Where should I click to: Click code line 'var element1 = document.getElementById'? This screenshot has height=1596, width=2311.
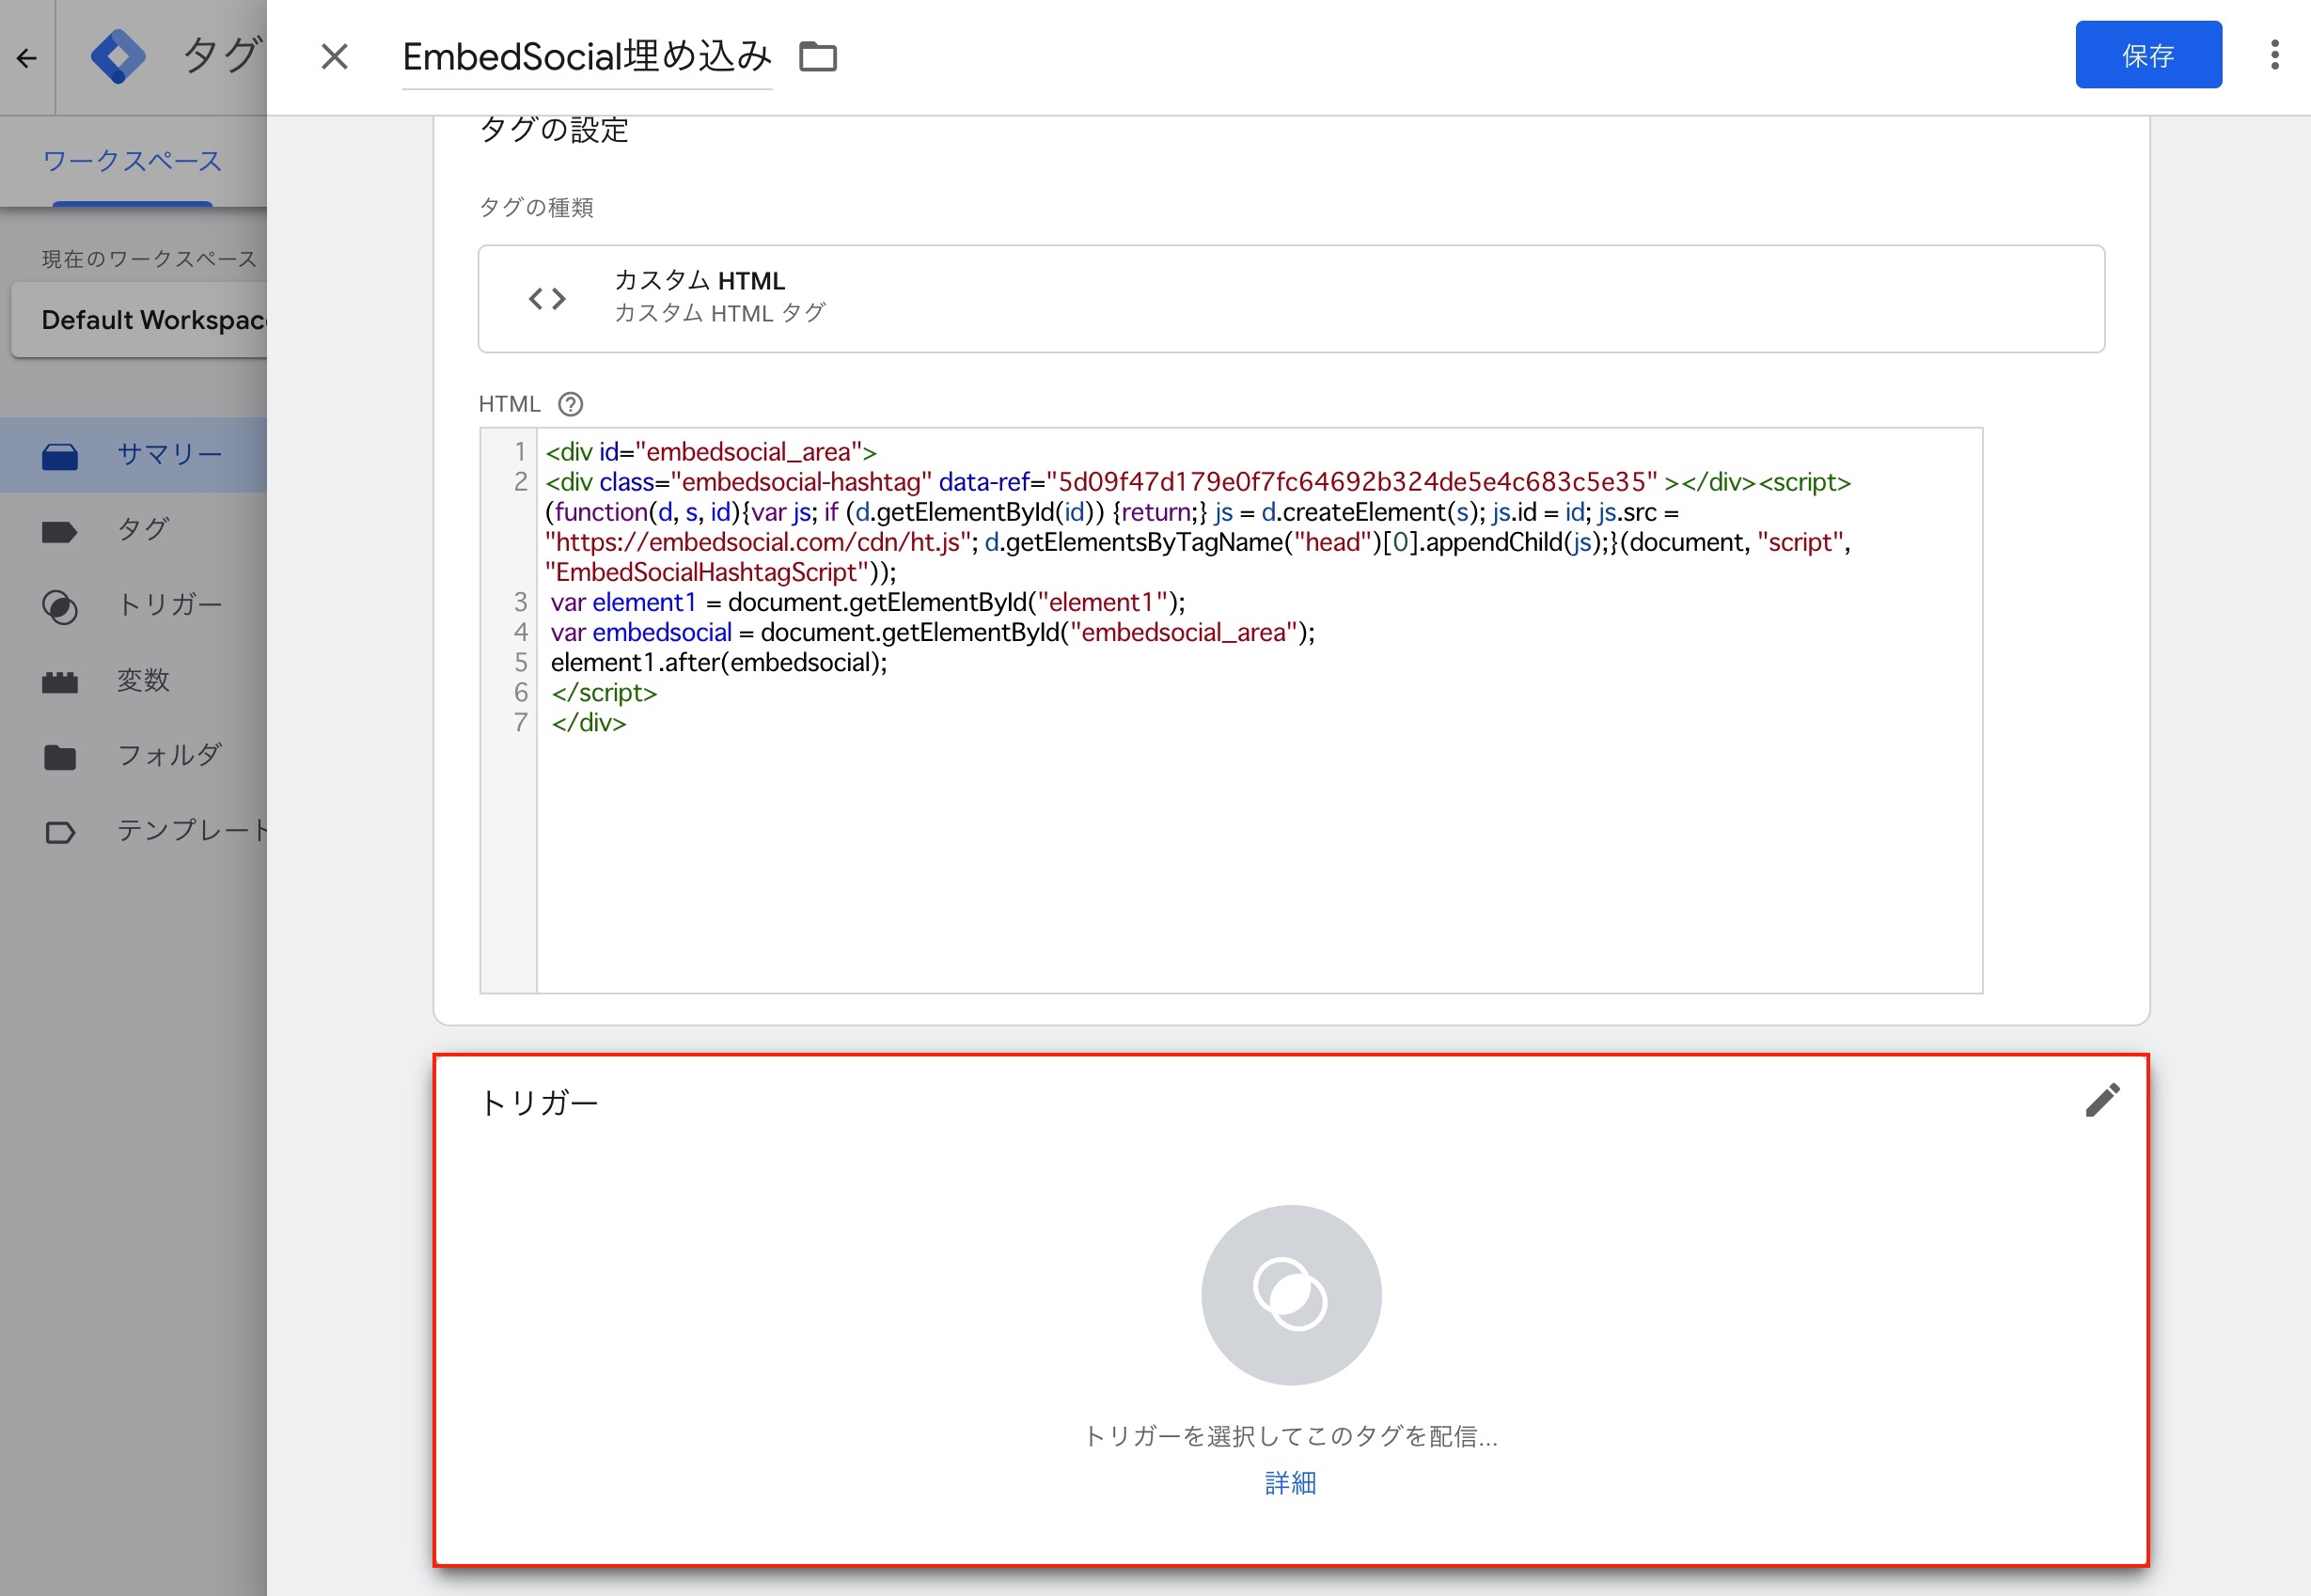867,602
